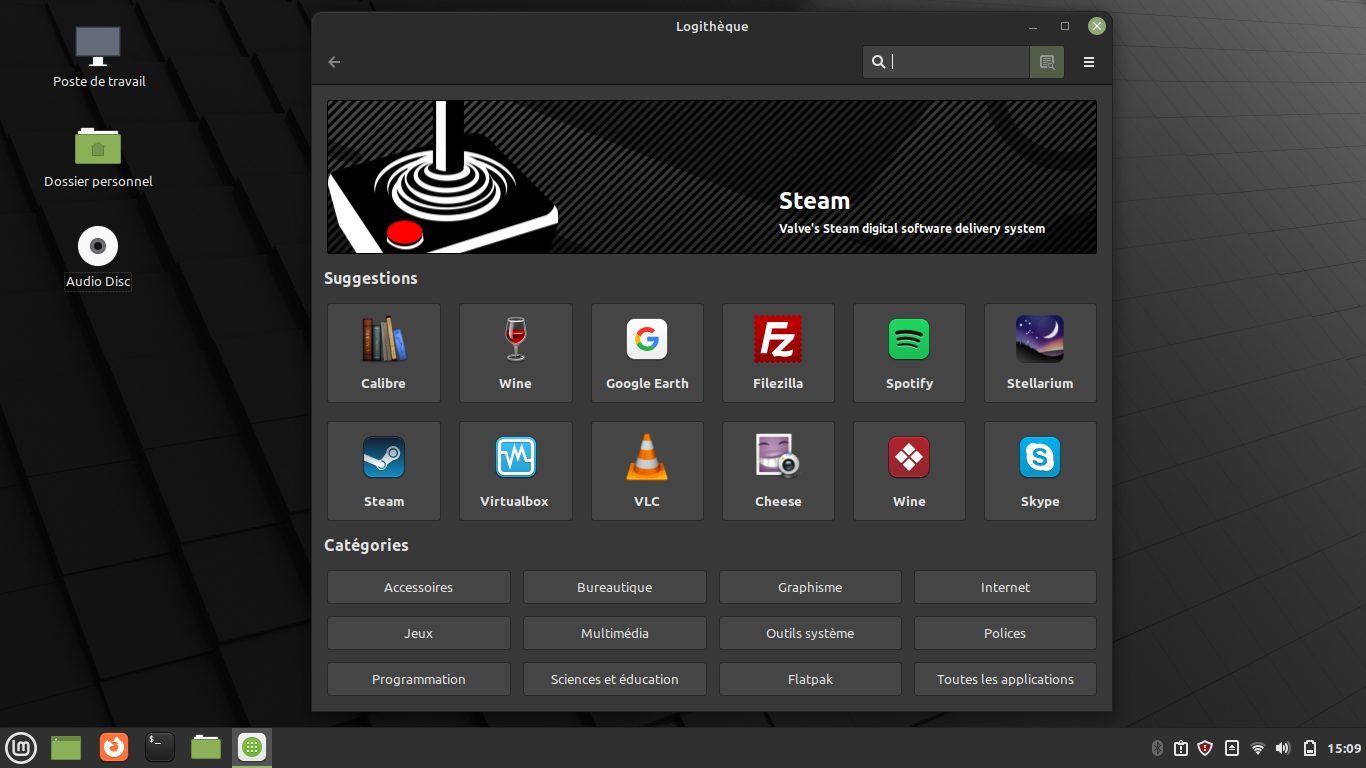Check the battery status icon
The image size is (1366, 768).
tap(1309, 748)
